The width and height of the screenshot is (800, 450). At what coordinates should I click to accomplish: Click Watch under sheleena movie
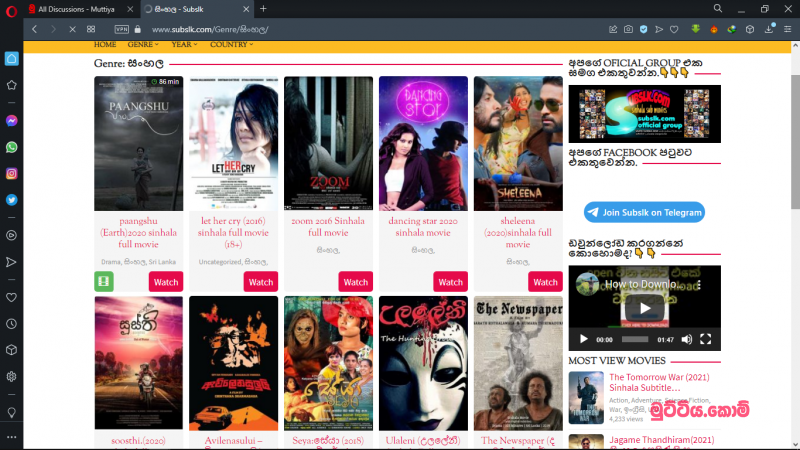545,282
